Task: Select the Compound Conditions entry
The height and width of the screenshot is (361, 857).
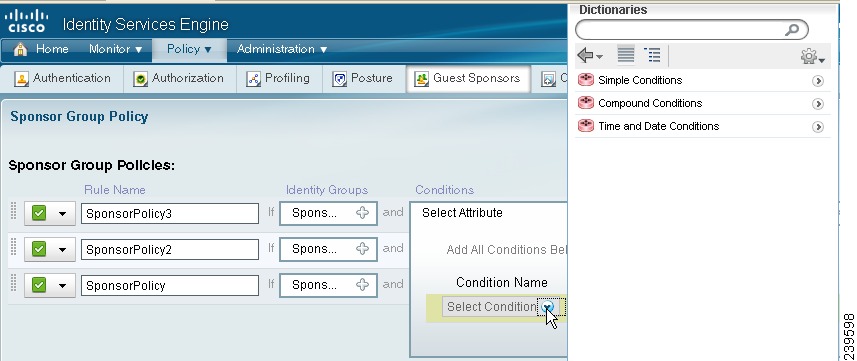Action: 703,103
